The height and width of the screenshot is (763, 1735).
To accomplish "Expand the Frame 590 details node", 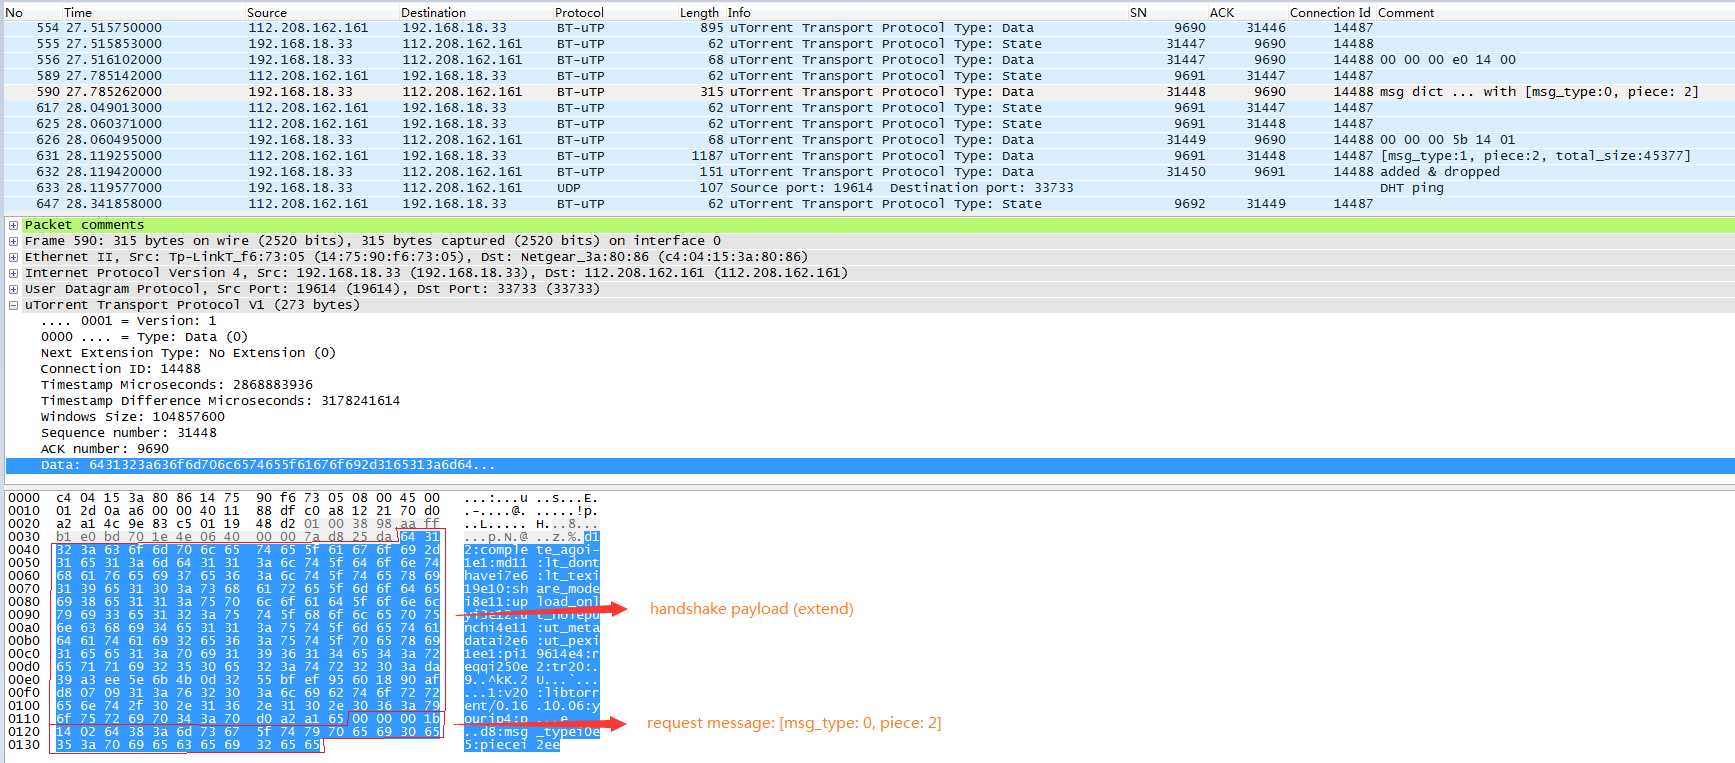I will (x=13, y=241).
